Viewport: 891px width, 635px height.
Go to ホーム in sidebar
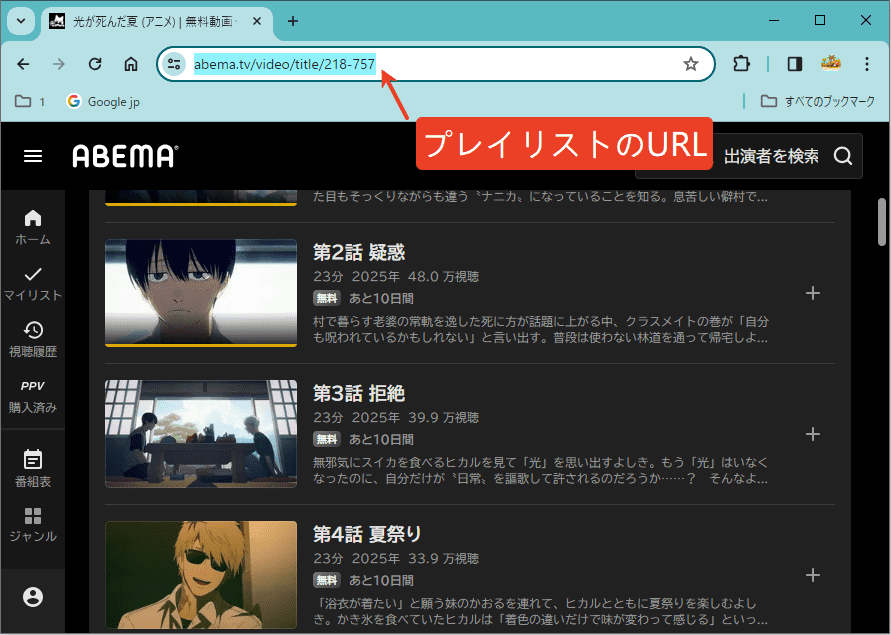click(x=33, y=228)
